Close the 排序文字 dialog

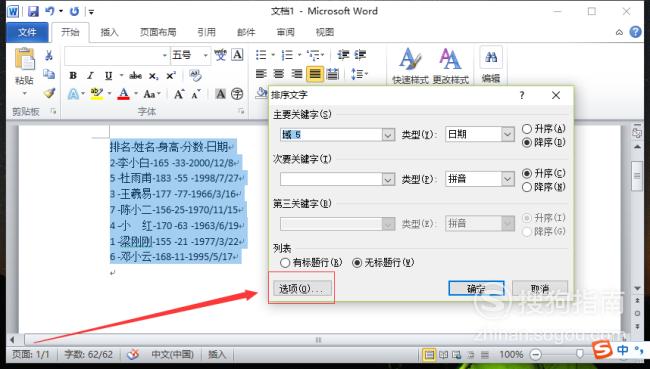[x=556, y=95]
